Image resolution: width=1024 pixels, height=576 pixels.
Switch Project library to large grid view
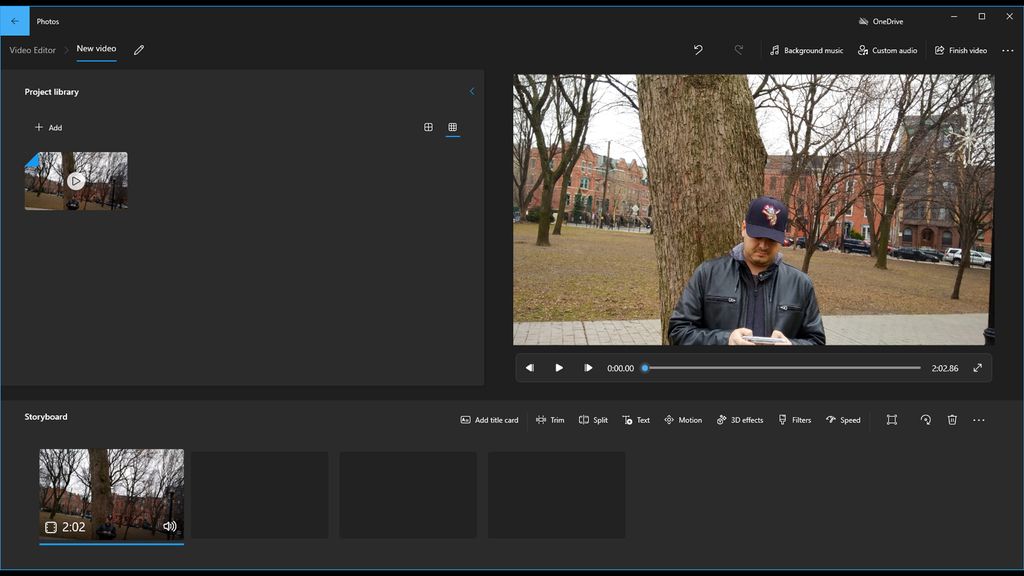[428, 127]
